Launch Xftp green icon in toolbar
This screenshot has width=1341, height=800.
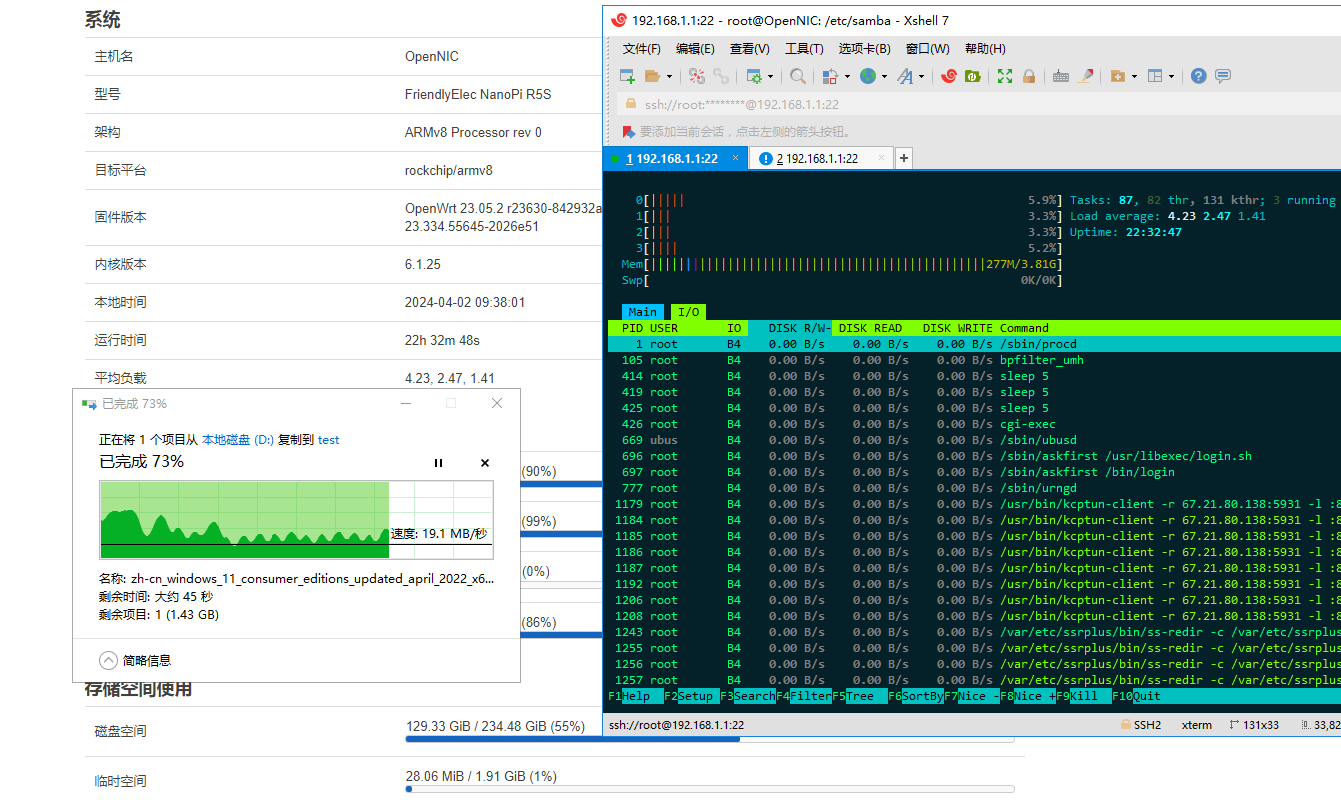972,76
